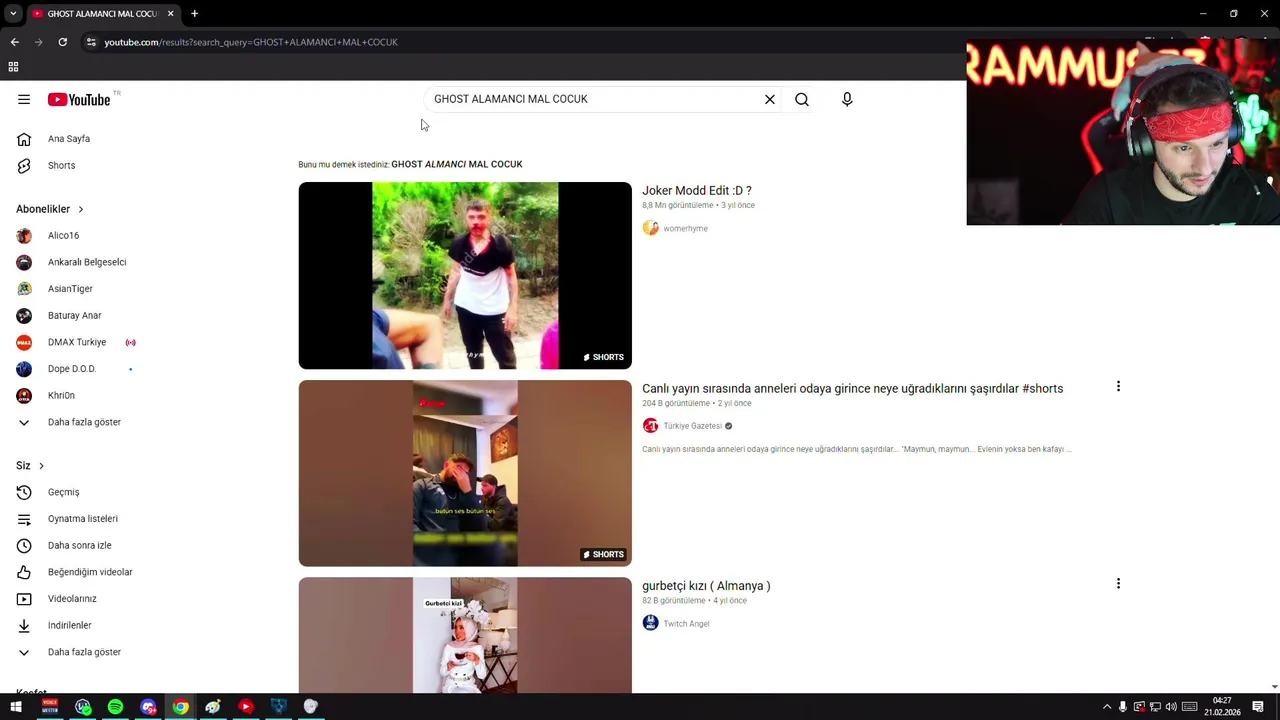
Task: Expand the Abonelikler section
Action: point(50,209)
